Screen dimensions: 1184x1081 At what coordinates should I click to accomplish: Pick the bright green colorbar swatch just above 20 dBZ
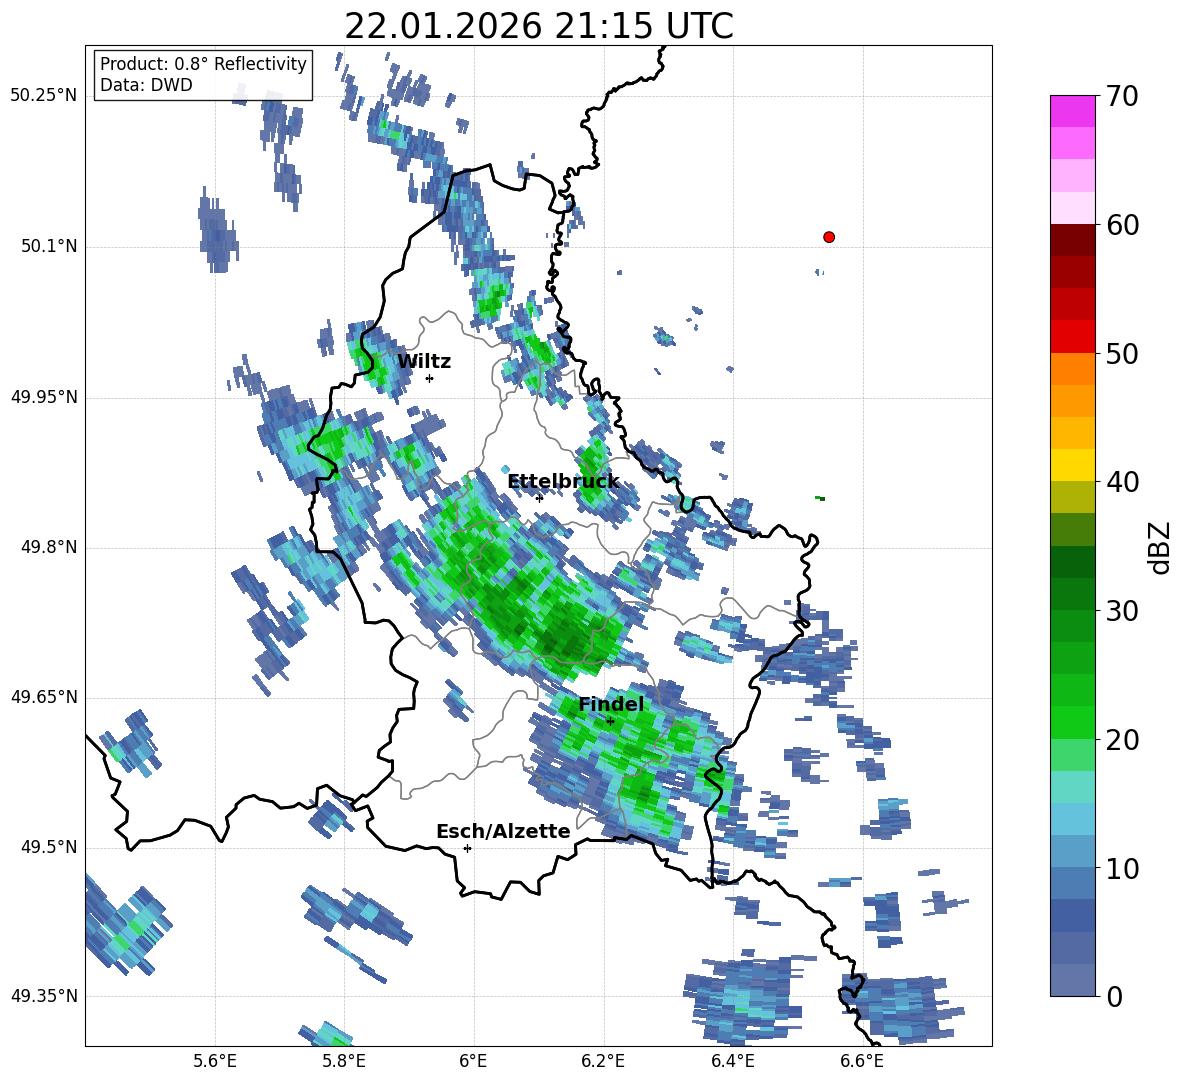click(1072, 722)
